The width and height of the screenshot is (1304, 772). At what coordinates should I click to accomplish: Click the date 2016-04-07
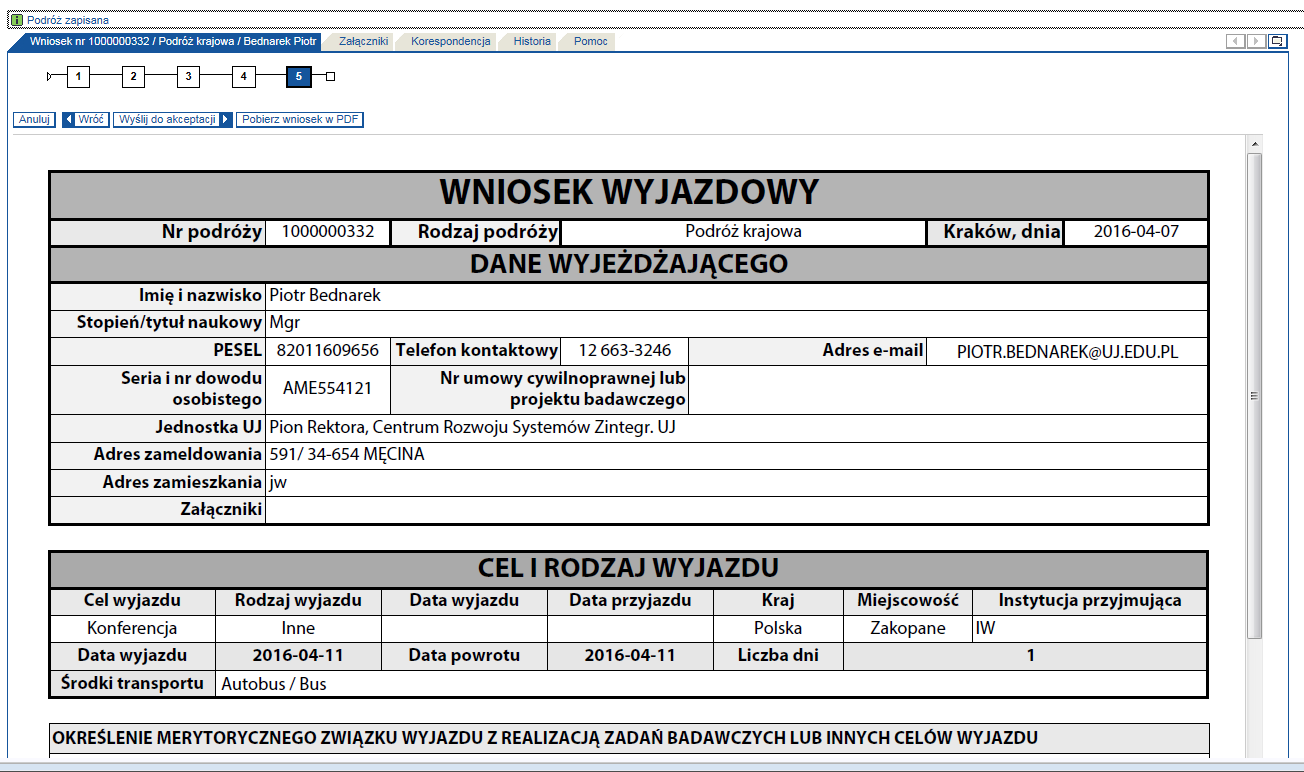(x=1136, y=232)
